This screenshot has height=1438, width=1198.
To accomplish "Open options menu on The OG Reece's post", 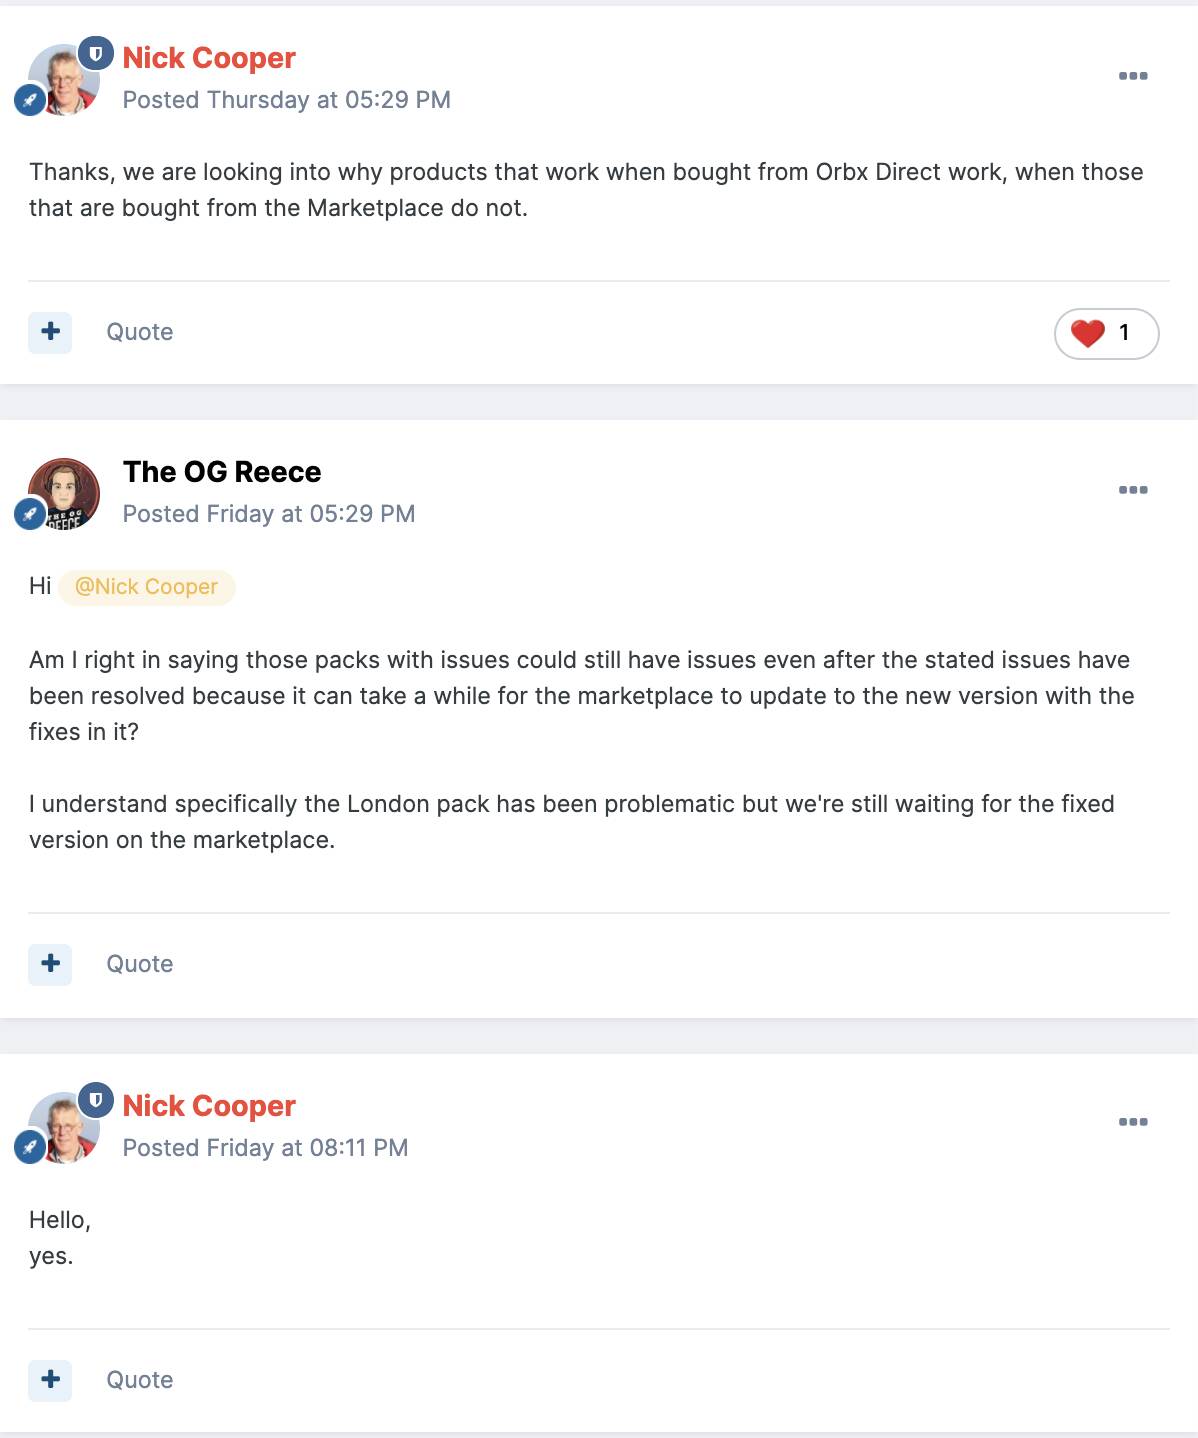I will coord(1132,490).
